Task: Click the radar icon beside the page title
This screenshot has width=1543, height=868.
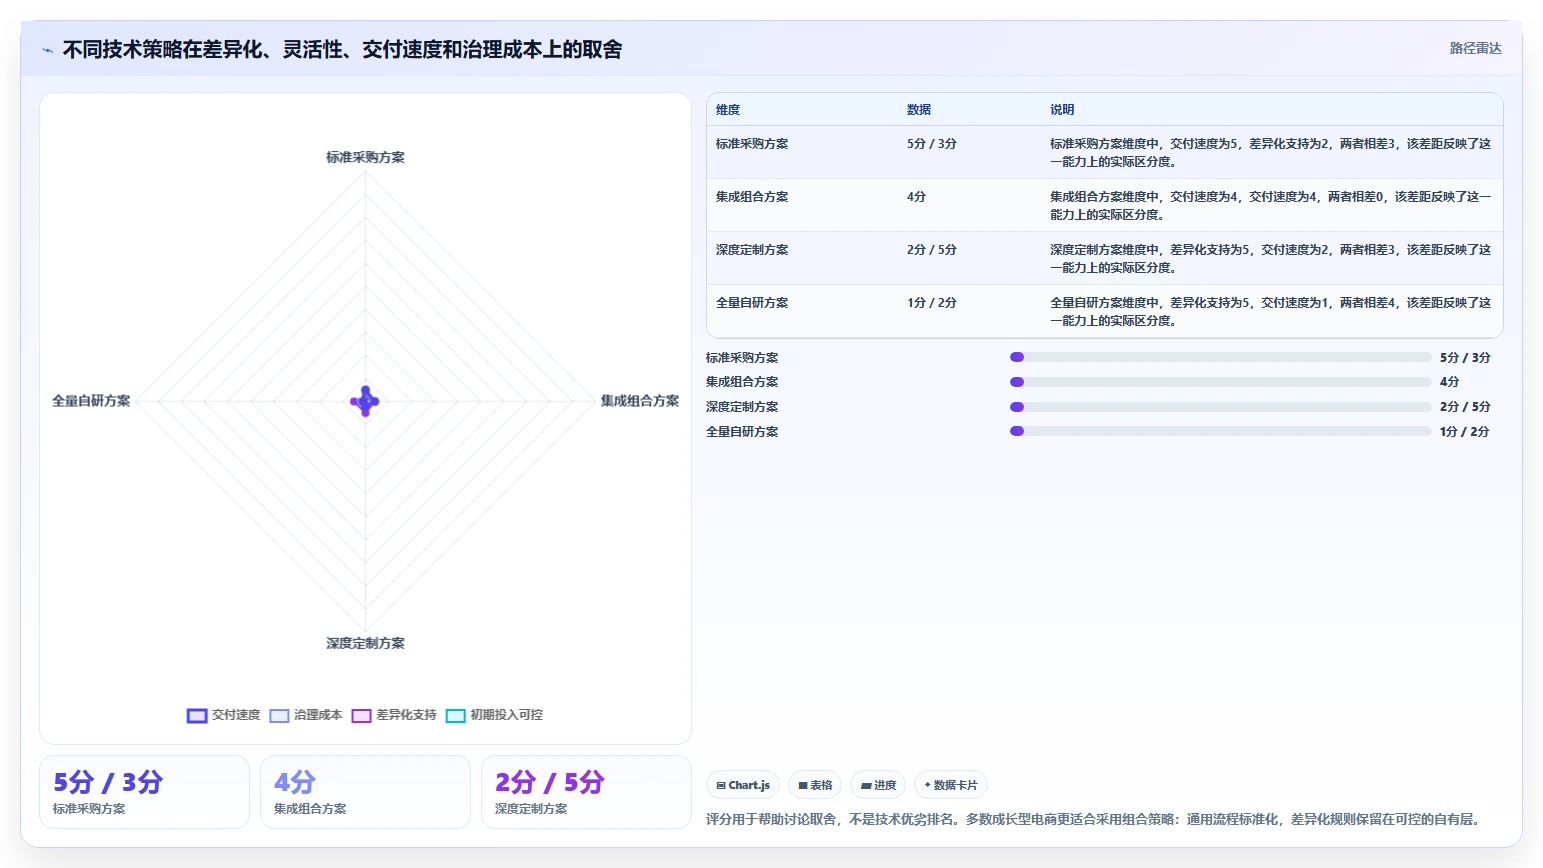Action: pyautogui.click(x=47, y=50)
